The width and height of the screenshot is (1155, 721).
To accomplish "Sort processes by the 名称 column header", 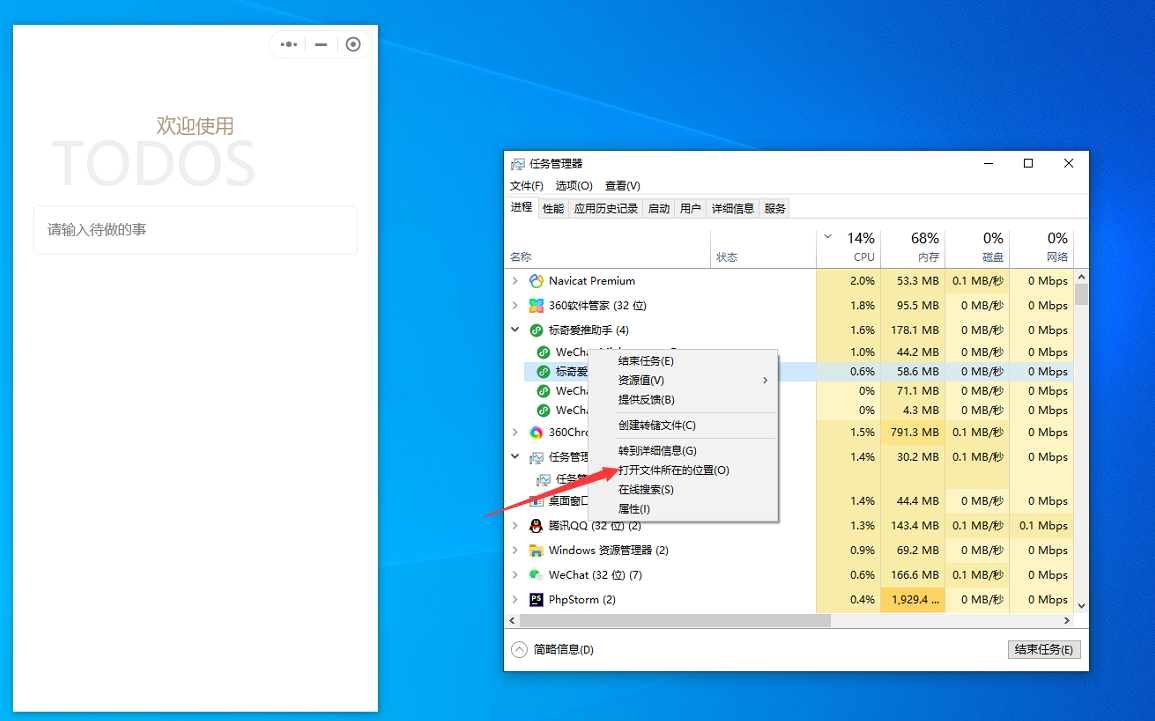I will click(608, 248).
